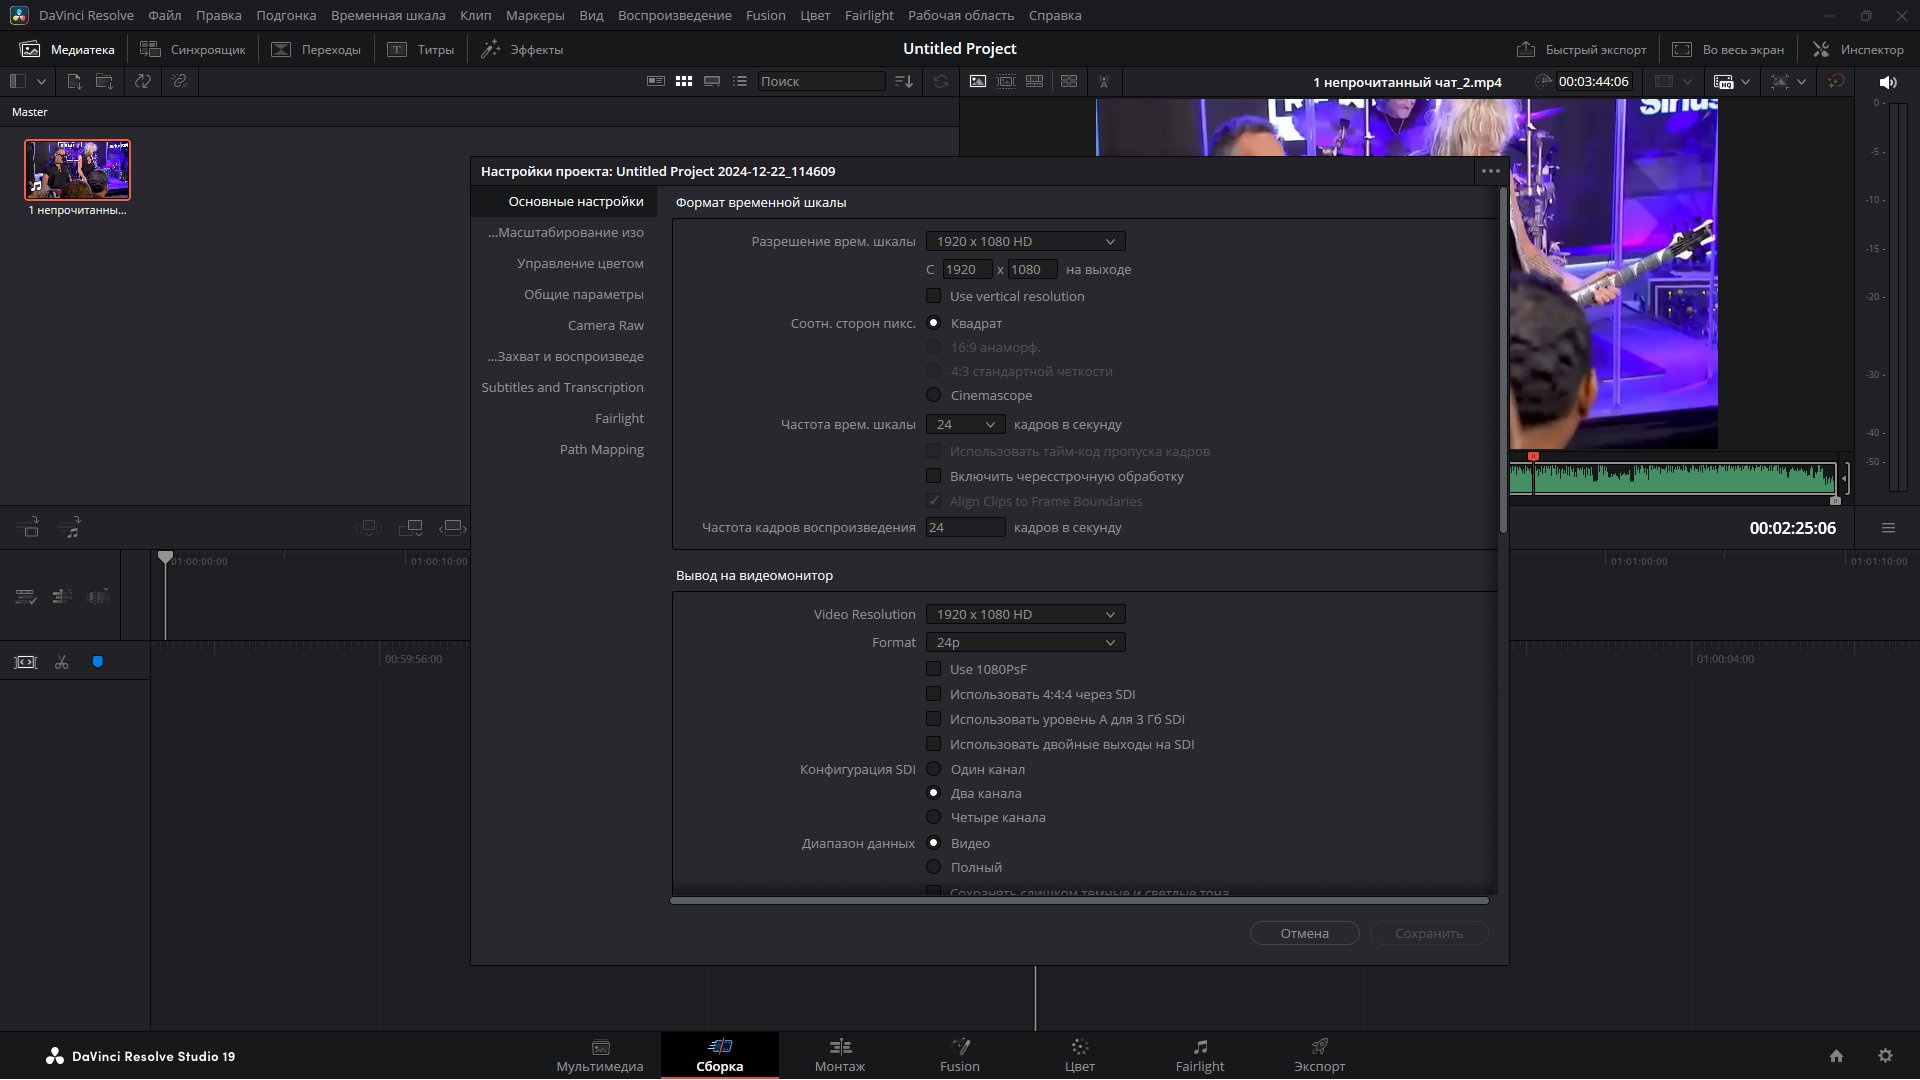Enable Use vertical resolution checkbox
Screen dimensions: 1920x1080
coord(933,296)
